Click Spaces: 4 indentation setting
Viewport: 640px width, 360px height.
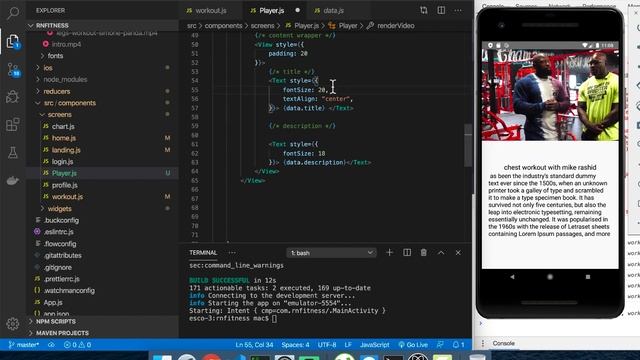[296, 345]
